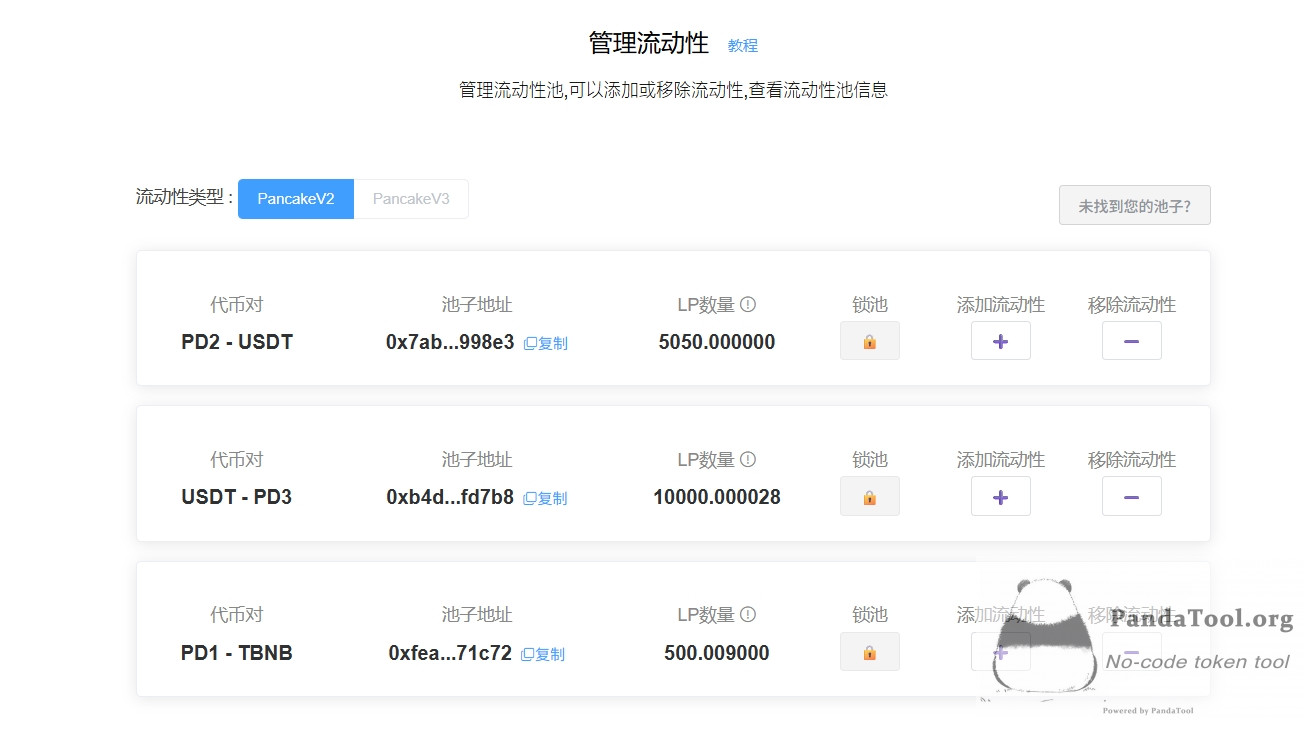Click lock icon for USDT - PD3 pool
Screen dimensions: 1315x731
(869, 497)
